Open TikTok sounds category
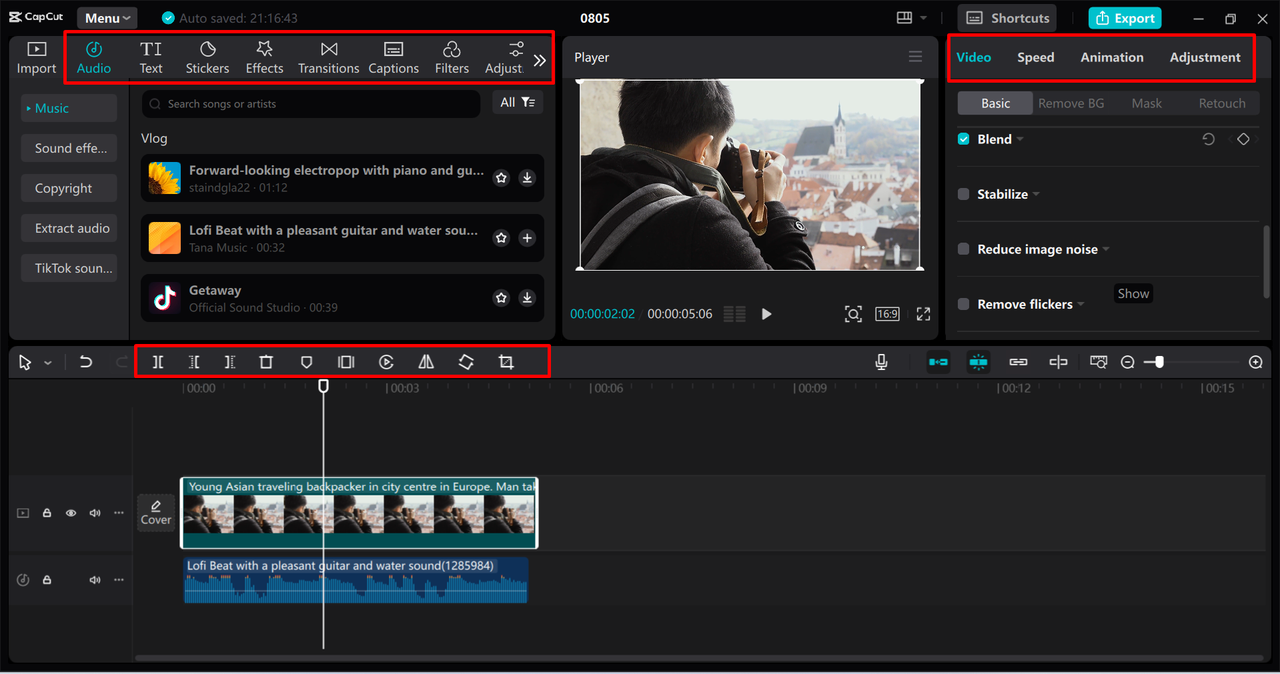 [69, 268]
